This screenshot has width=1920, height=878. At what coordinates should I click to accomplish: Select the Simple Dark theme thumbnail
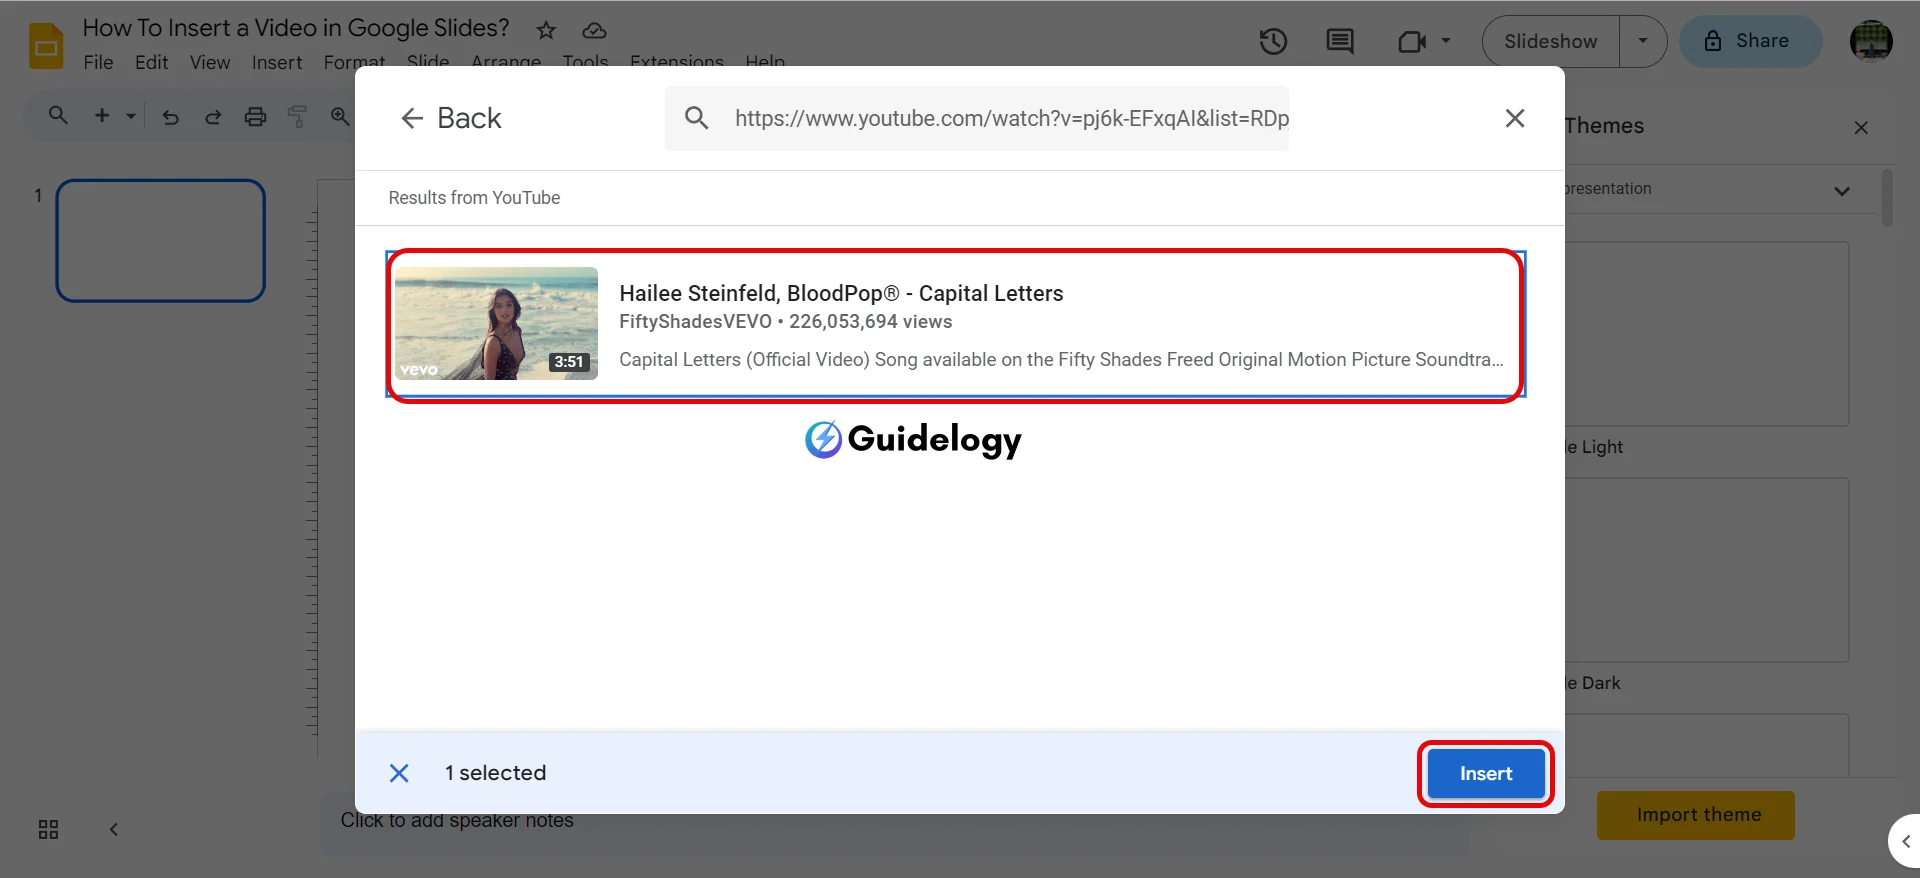(1707, 570)
